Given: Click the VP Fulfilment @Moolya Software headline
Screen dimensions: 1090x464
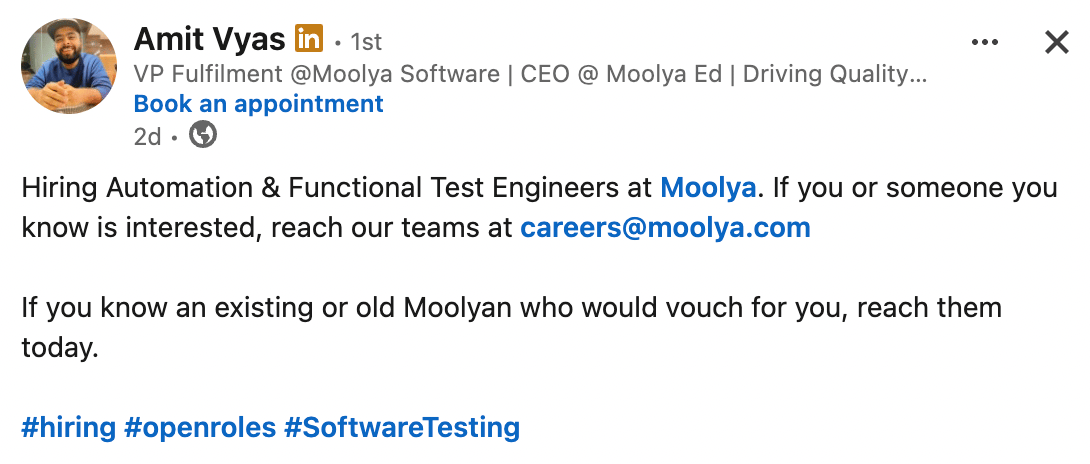Looking at the screenshot, I should [x=316, y=74].
